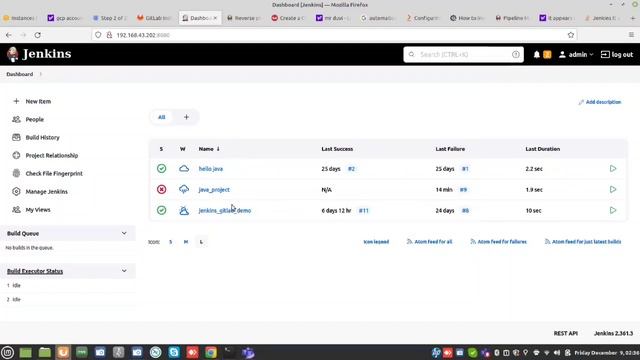Set icon size to S

(x=171, y=242)
